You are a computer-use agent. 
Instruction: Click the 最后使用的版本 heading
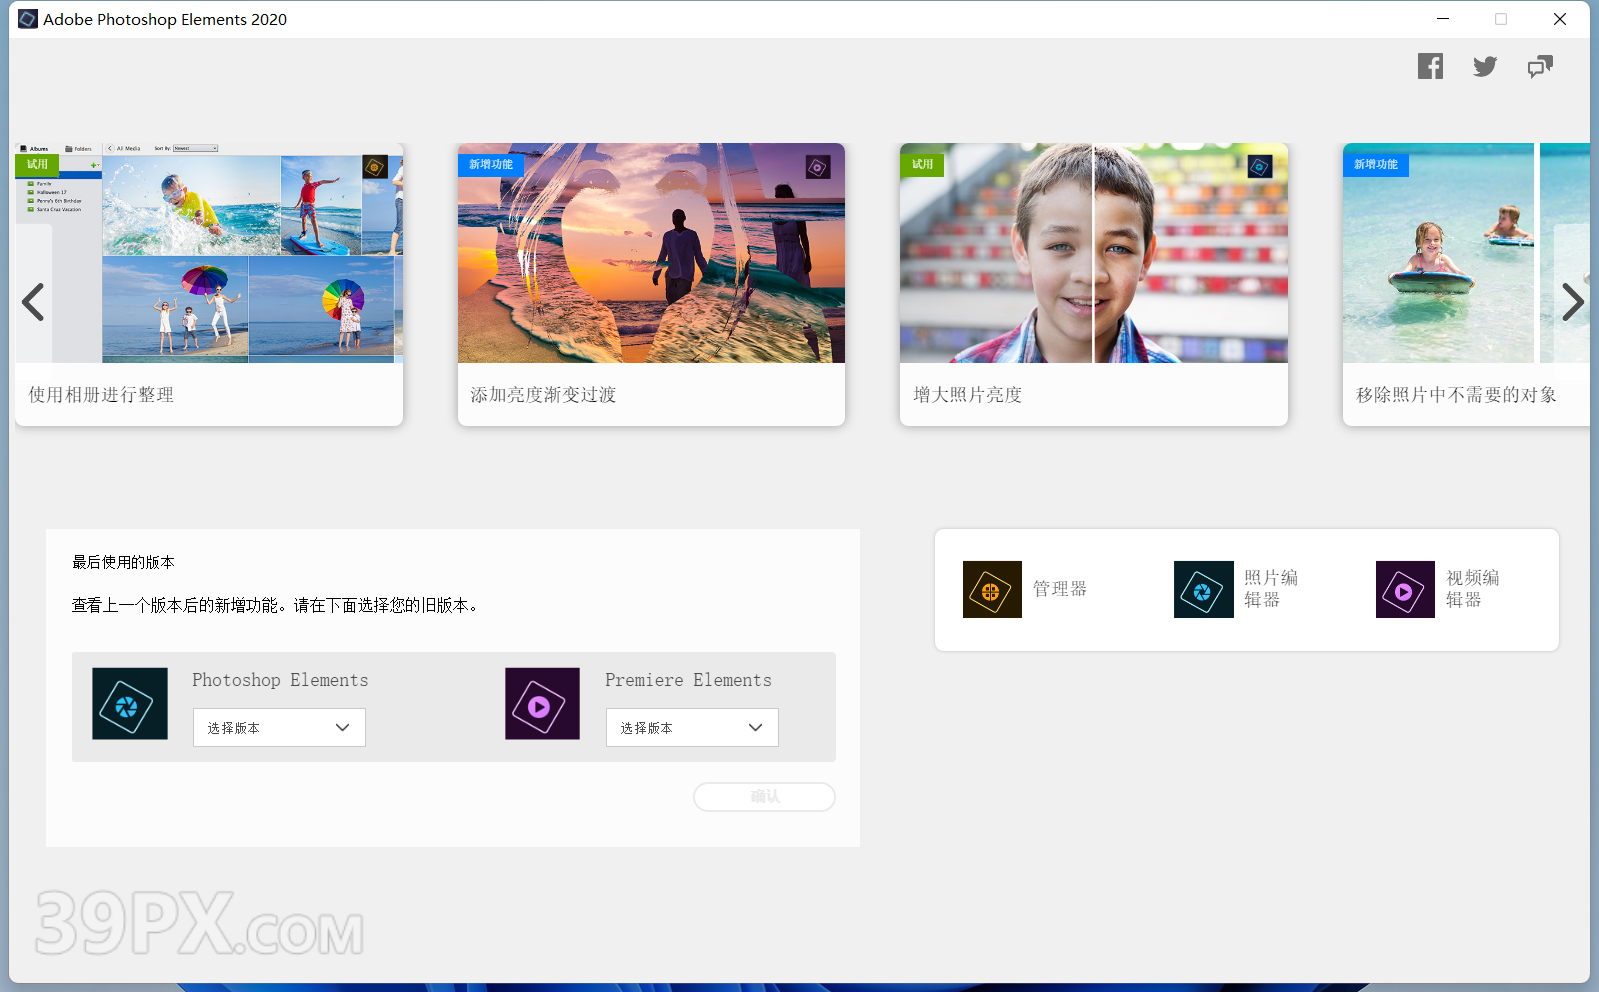coord(123,562)
